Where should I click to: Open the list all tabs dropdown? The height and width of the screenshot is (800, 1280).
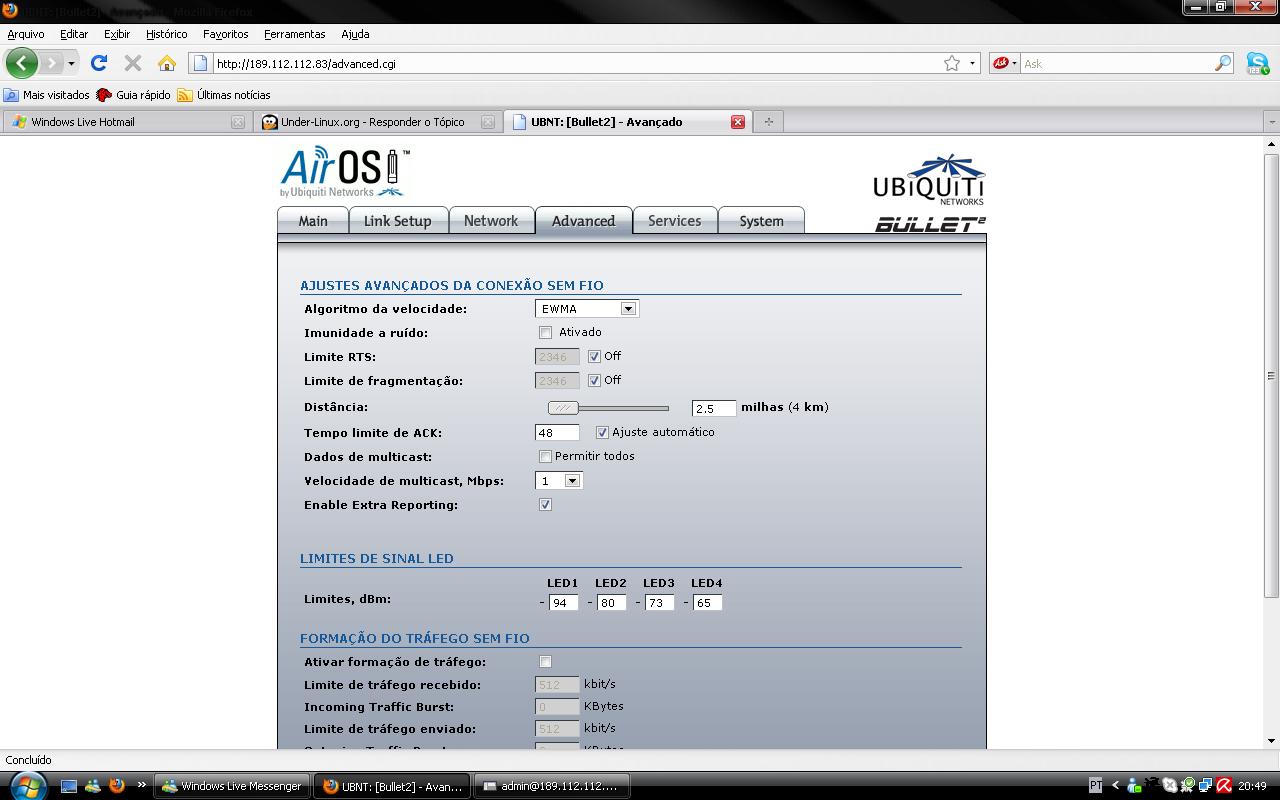(x=1271, y=122)
